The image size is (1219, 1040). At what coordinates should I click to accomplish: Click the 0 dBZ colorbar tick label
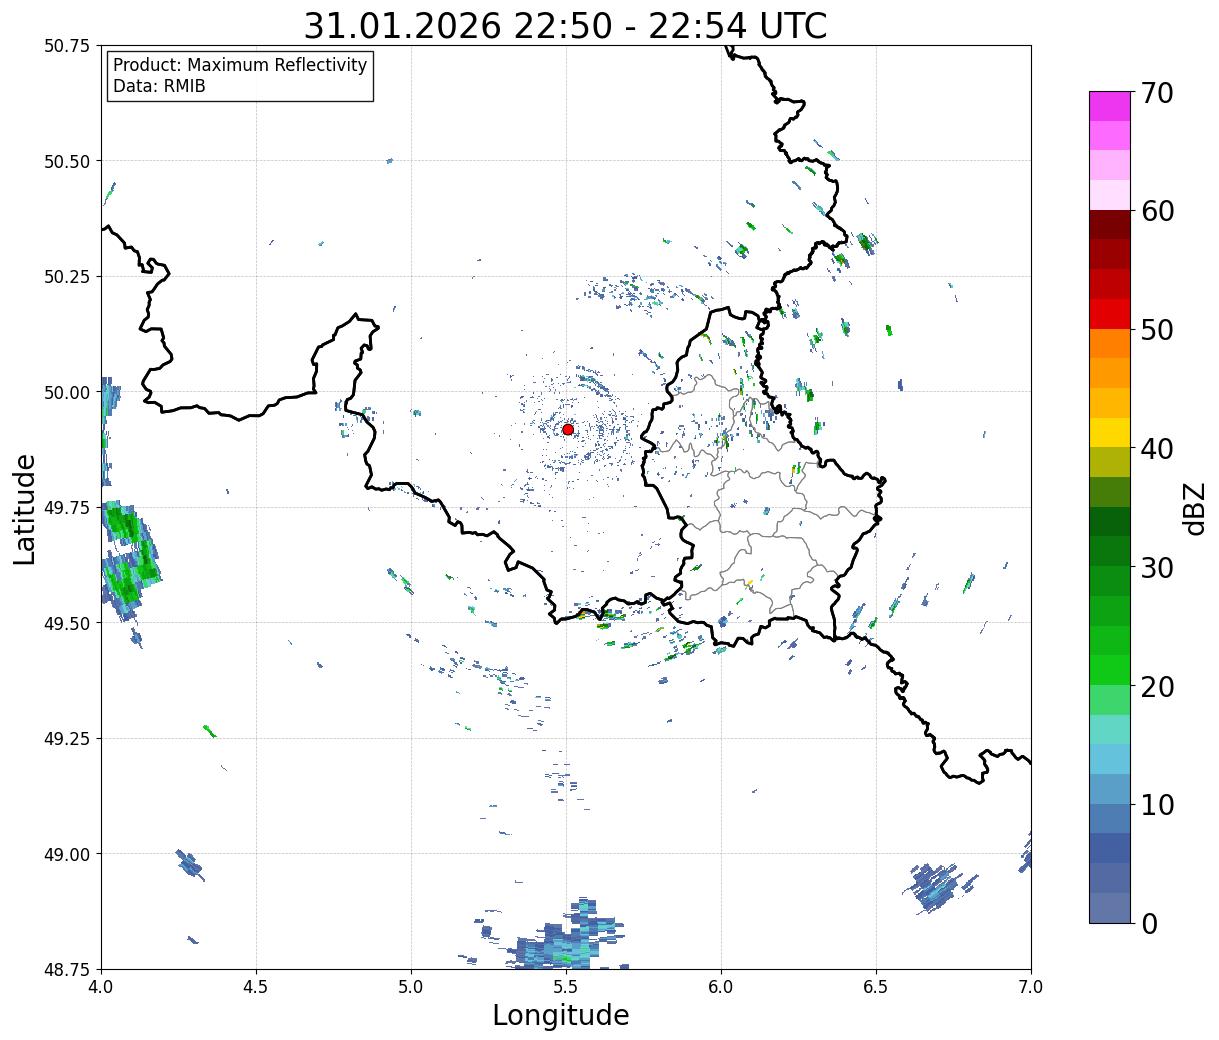click(x=1150, y=923)
